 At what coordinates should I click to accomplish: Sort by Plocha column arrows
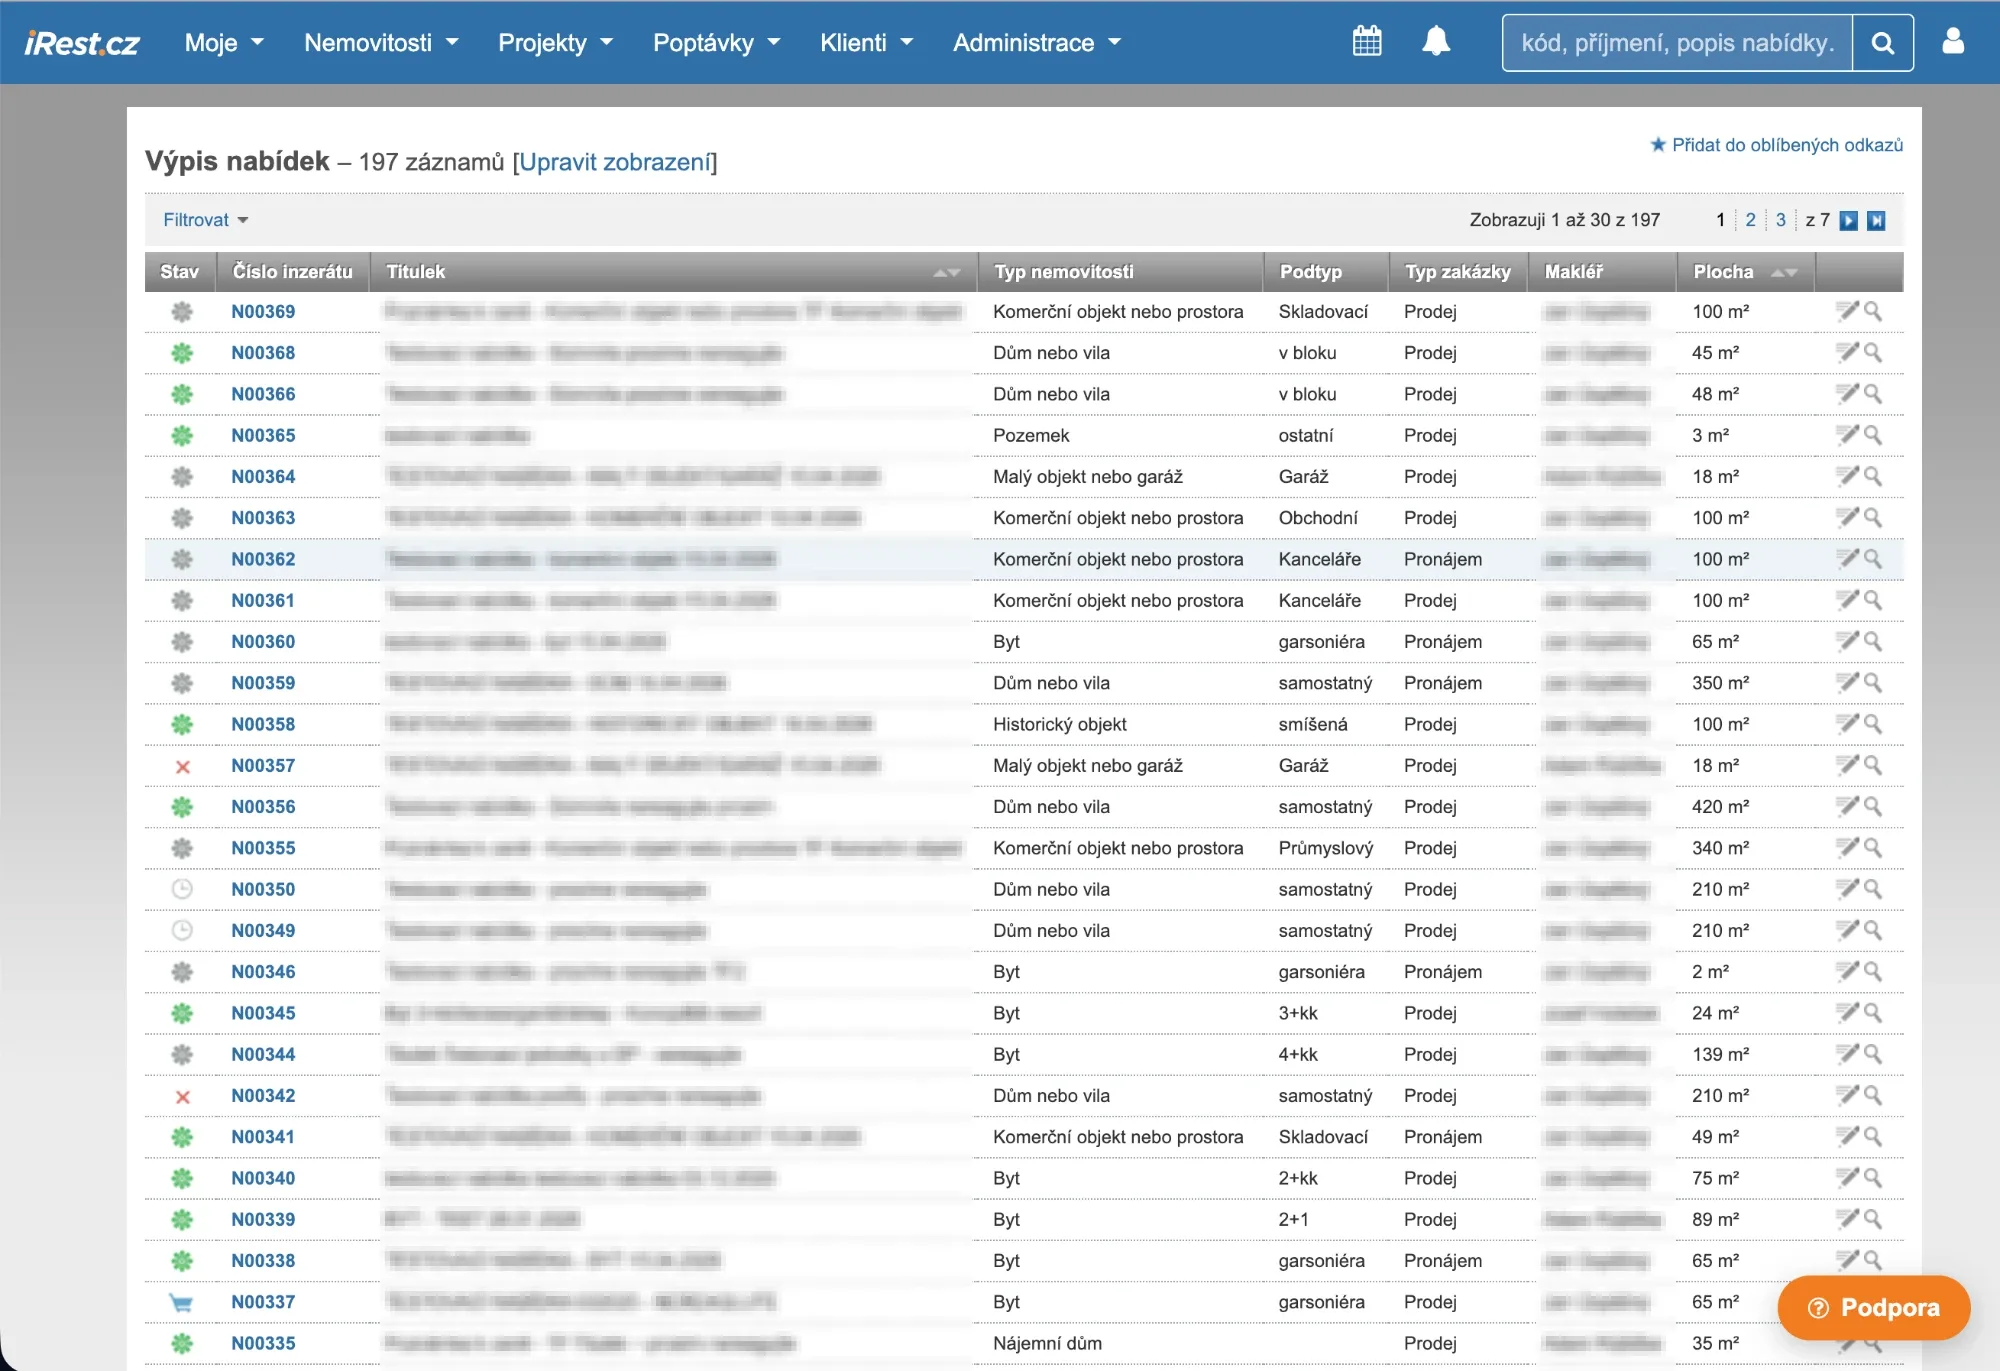click(x=1784, y=273)
